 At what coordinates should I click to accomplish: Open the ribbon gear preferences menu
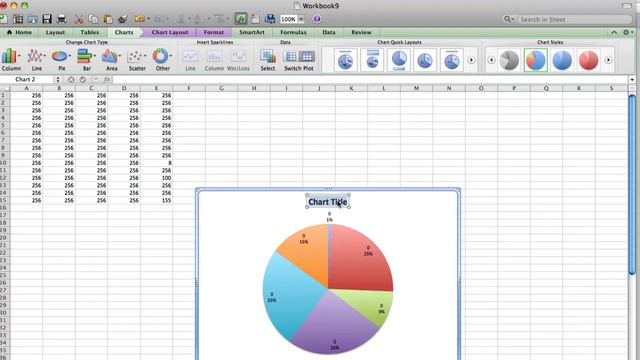(628, 32)
